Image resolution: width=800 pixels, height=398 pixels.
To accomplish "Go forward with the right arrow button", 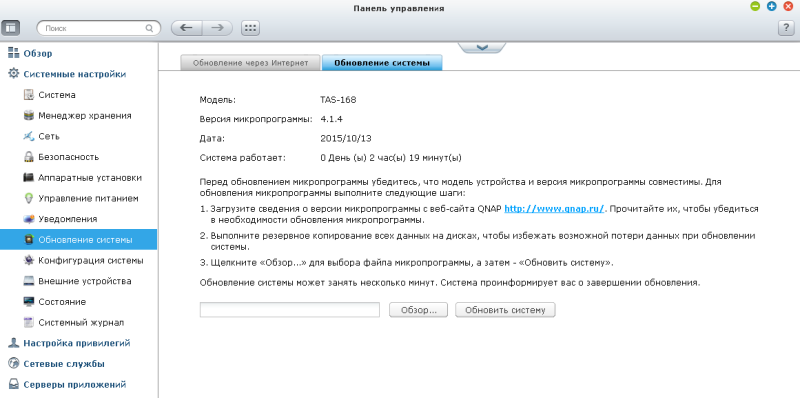I will pos(217,28).
